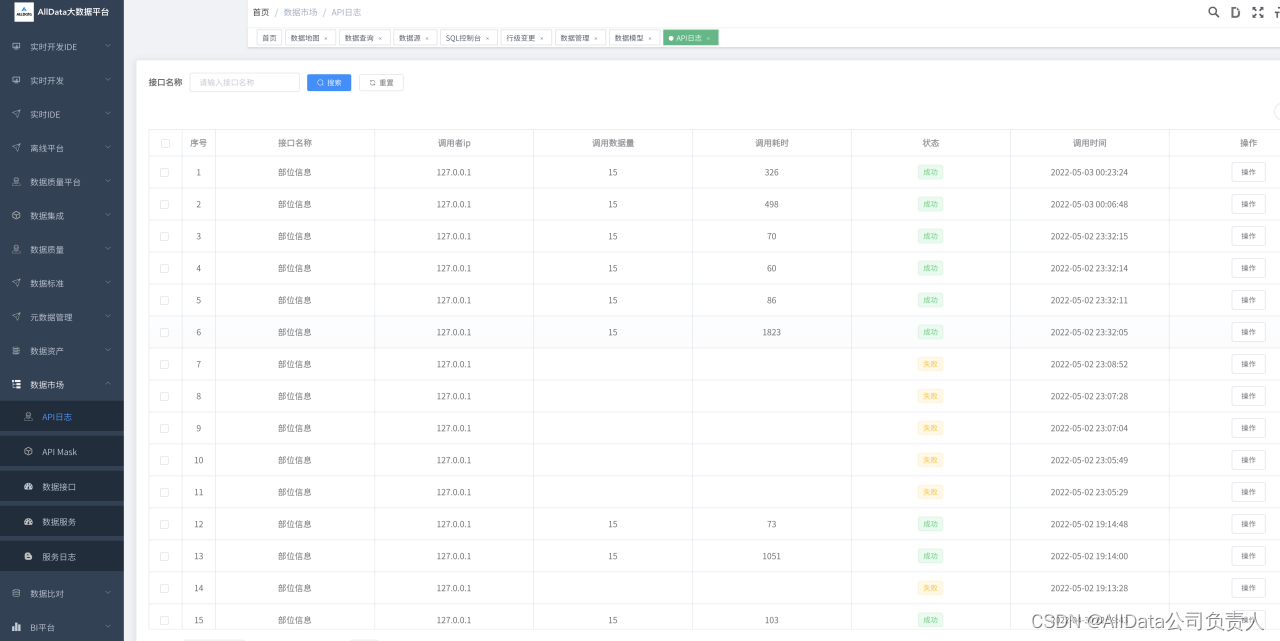Switch to the 数据地图 tab
The image size is (1280, 641).
[309, 38]
